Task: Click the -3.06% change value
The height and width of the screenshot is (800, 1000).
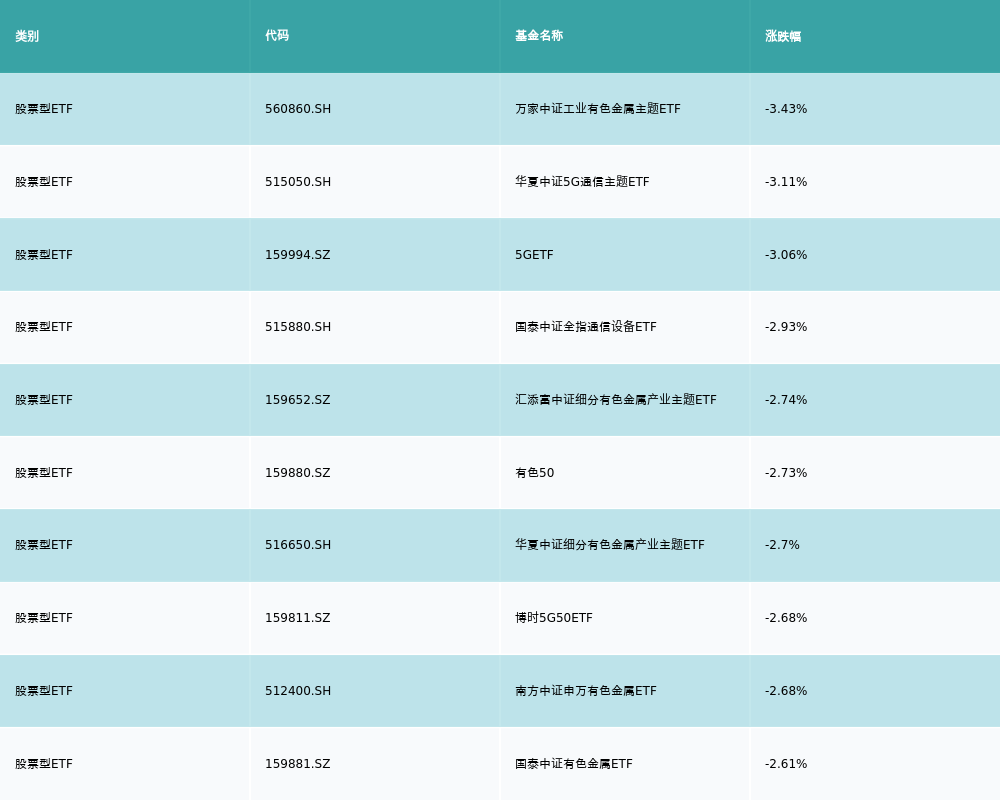Action: coord(786,255)
